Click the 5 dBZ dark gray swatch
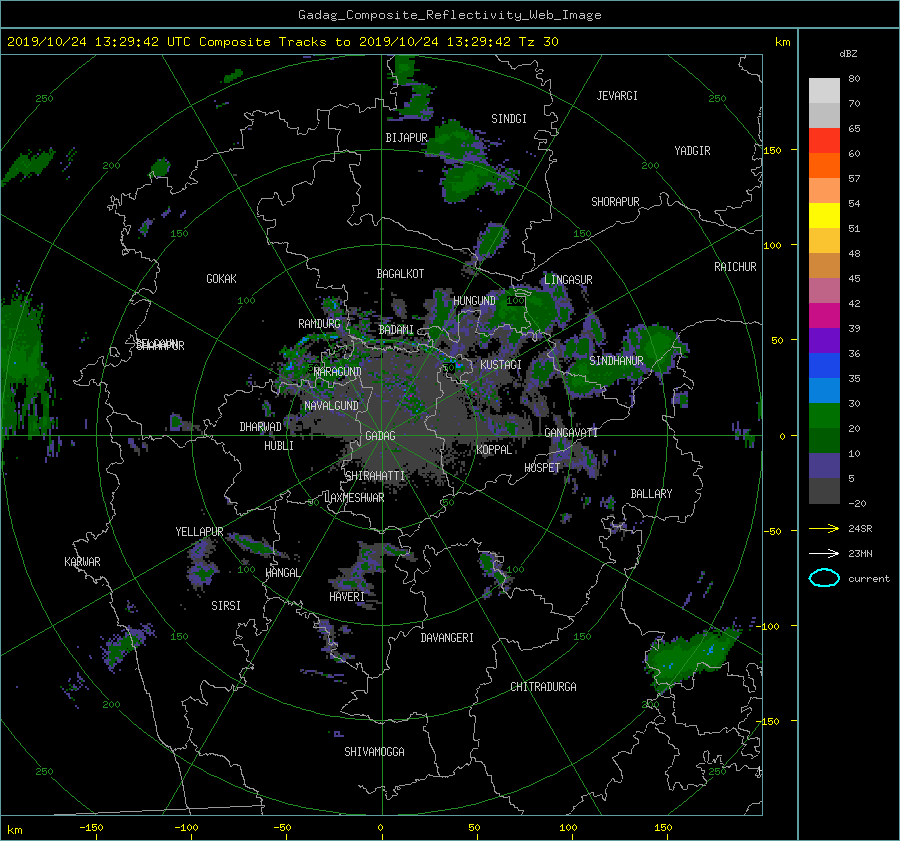The width and height of the screenshot is (900, 841). click(x=824, y=491)
